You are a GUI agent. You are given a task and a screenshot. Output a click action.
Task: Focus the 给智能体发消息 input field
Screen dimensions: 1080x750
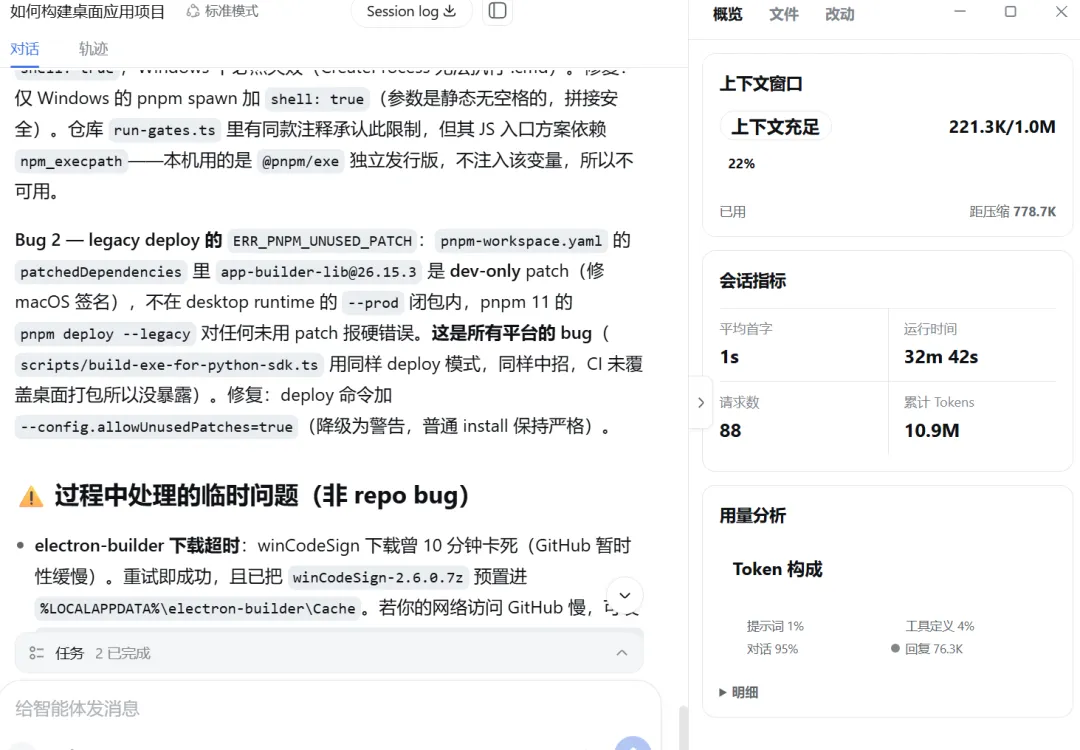point(331,709)
